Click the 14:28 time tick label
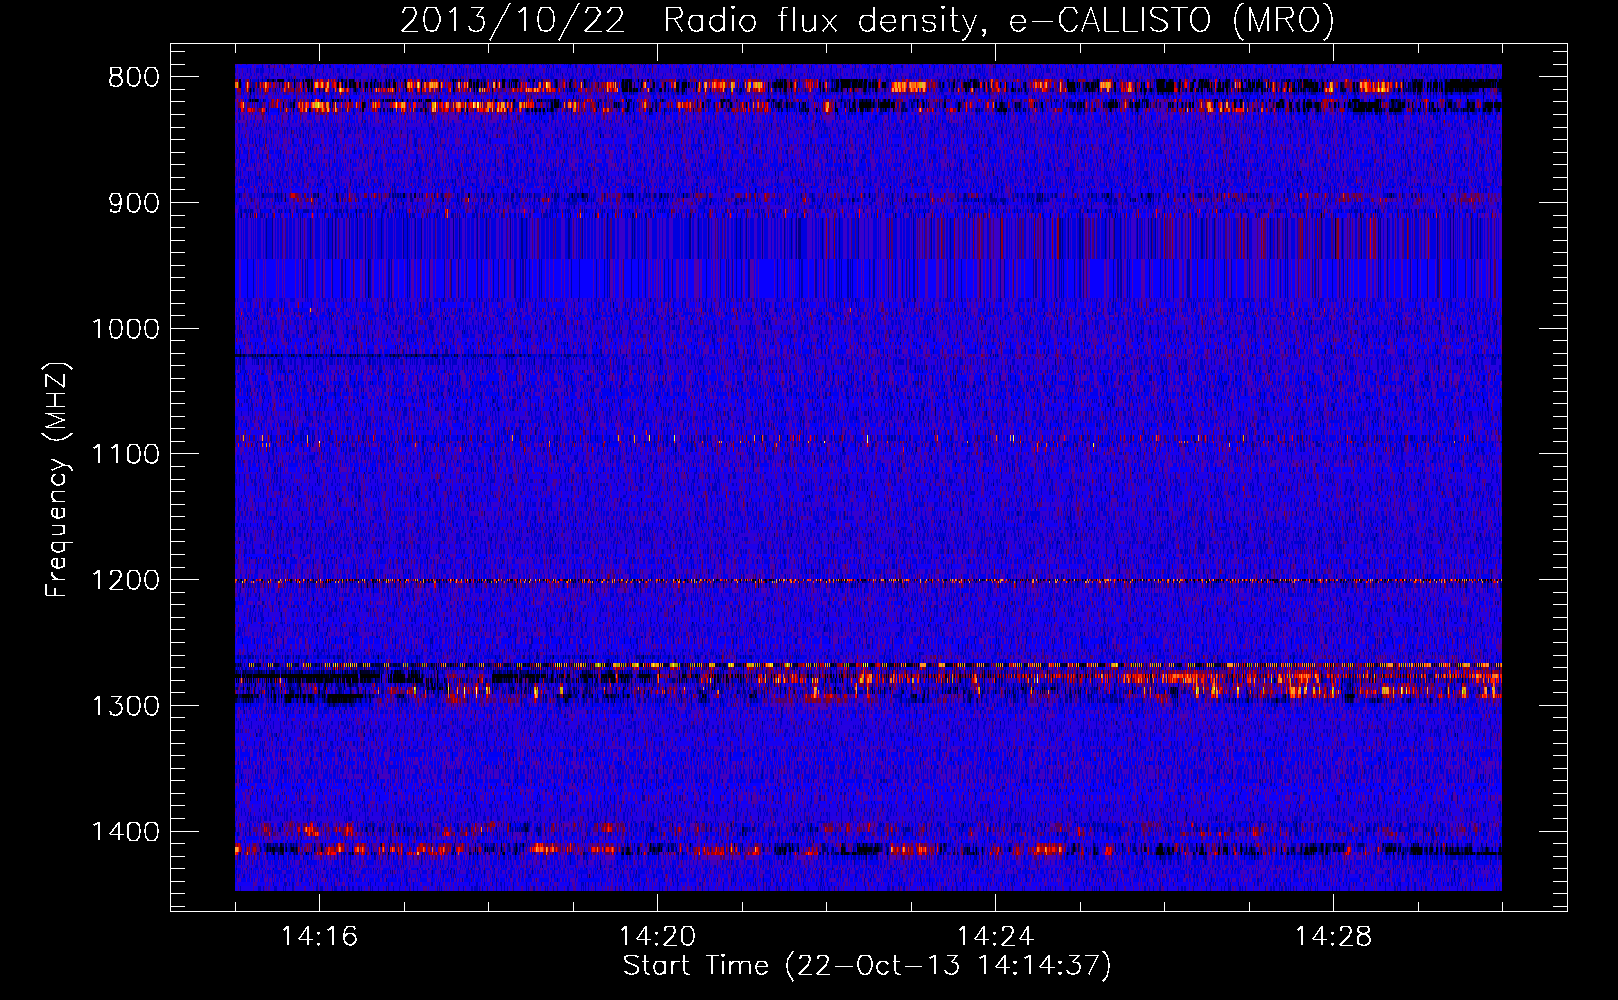Image resolution: width=1618 pixels, height=1000 pixels. click(x=1333, y=937)
